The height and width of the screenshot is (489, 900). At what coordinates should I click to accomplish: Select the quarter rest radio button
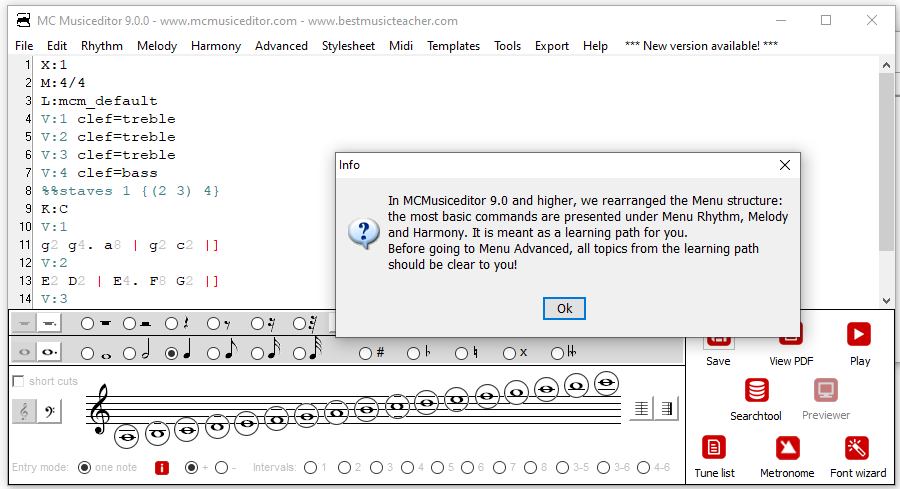click(172, 324)
